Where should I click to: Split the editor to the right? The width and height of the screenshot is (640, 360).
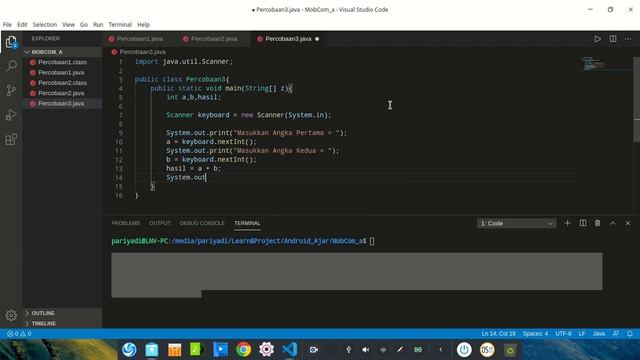tap(613, 39)
